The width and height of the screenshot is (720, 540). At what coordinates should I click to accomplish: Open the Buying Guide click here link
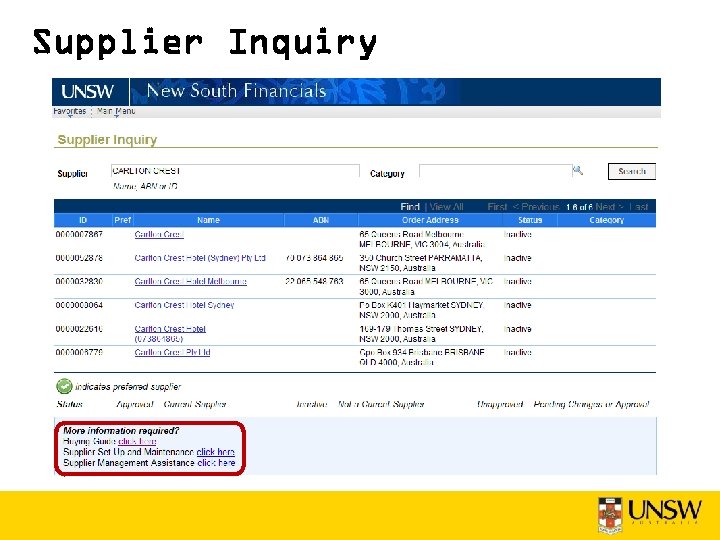click(x=137, y=441)
